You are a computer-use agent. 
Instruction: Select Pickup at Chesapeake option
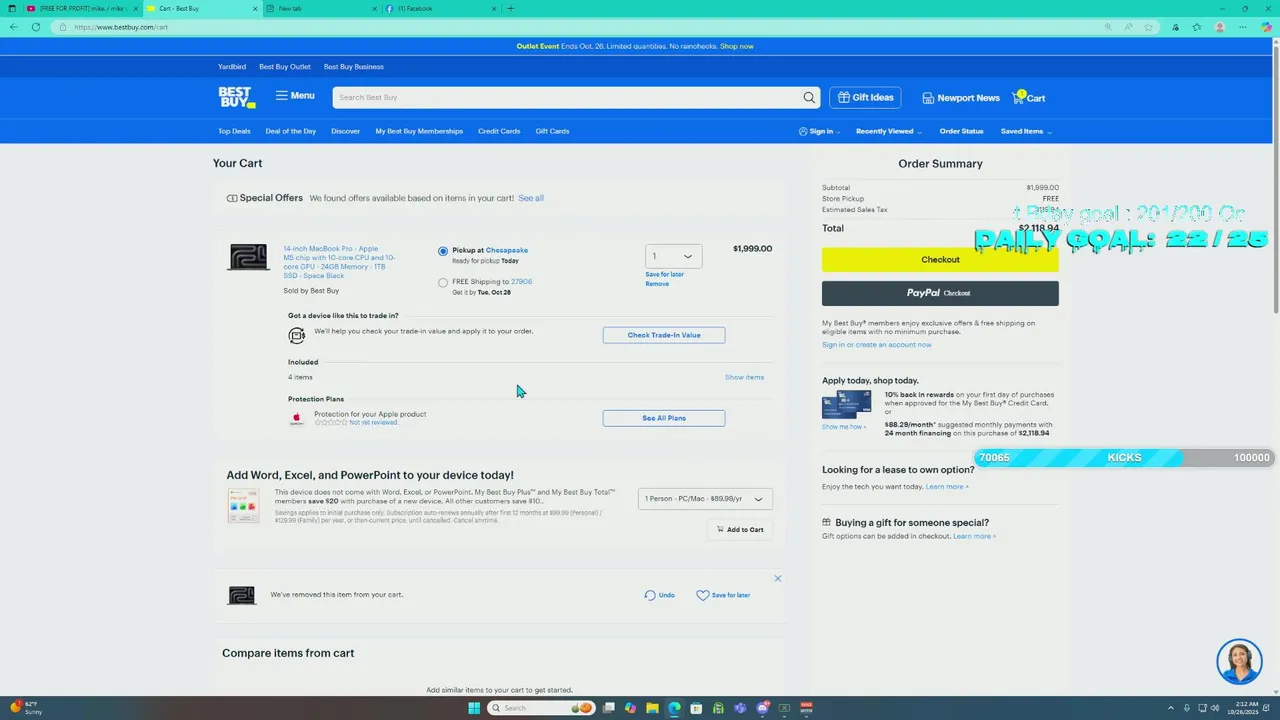tap(443, 251)
